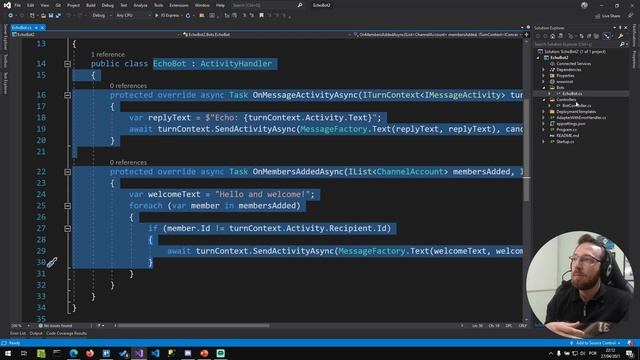Open the Project menu
This screenshot has width=640, height=360.
click(x=73, y=5)
